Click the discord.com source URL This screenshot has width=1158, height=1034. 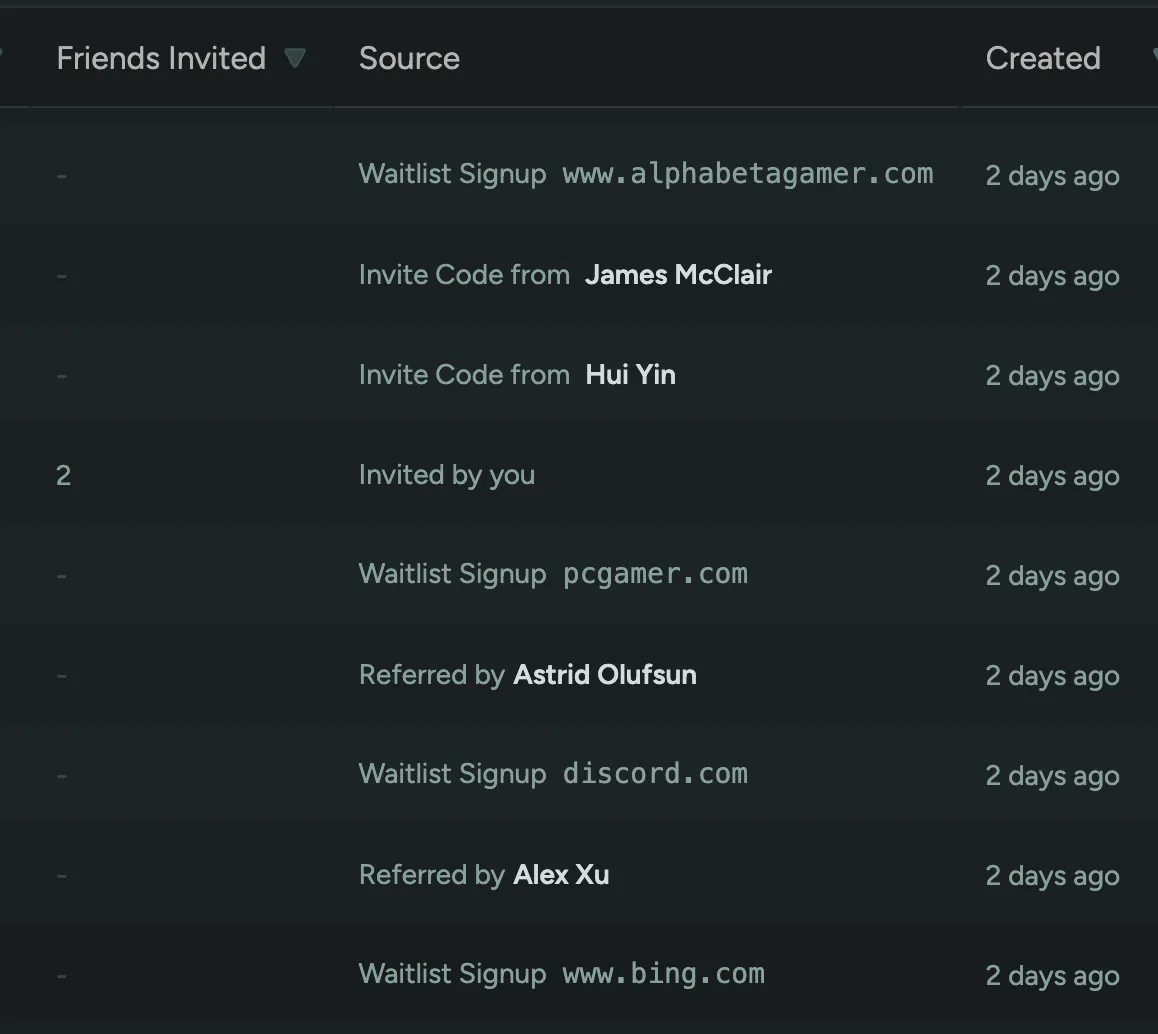(655, 774)
